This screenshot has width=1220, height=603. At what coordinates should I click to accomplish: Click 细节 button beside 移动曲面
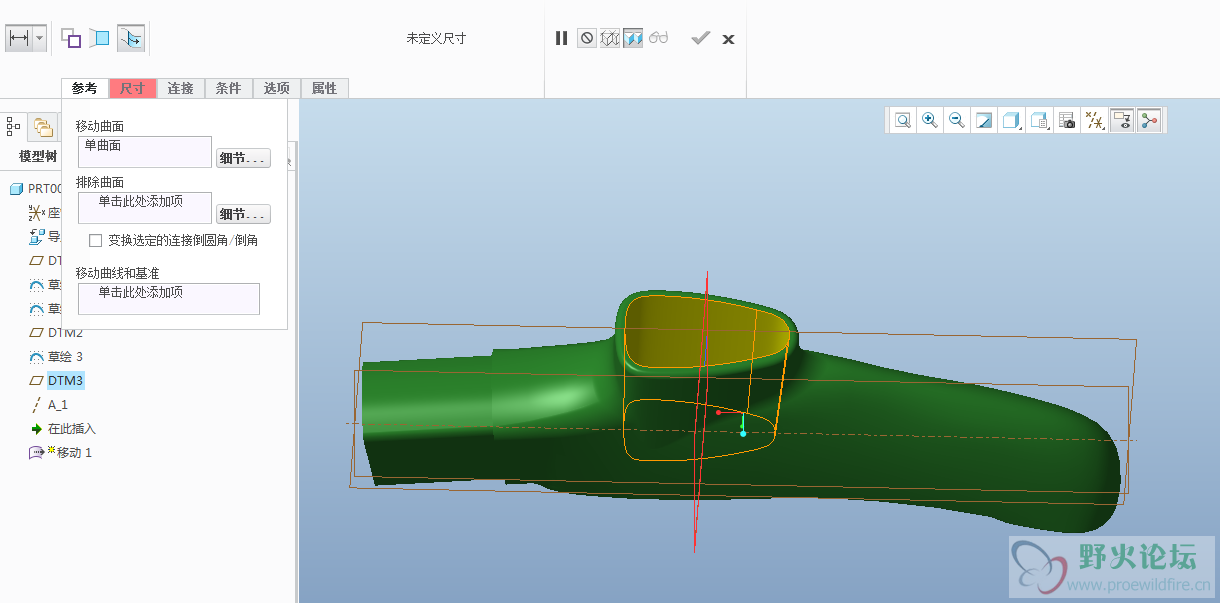tap(243, 158)
